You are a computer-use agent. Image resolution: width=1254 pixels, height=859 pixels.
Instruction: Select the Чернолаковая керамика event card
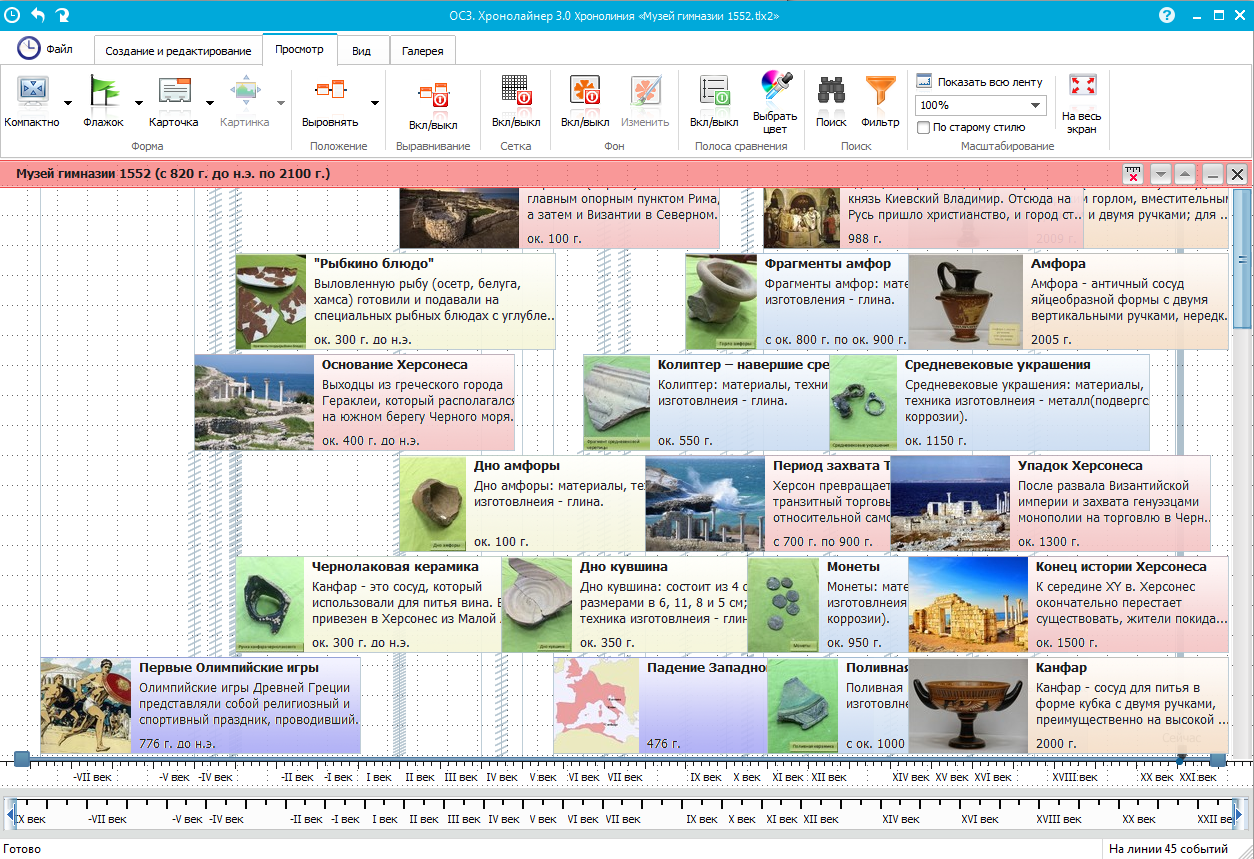click(369, 604)
